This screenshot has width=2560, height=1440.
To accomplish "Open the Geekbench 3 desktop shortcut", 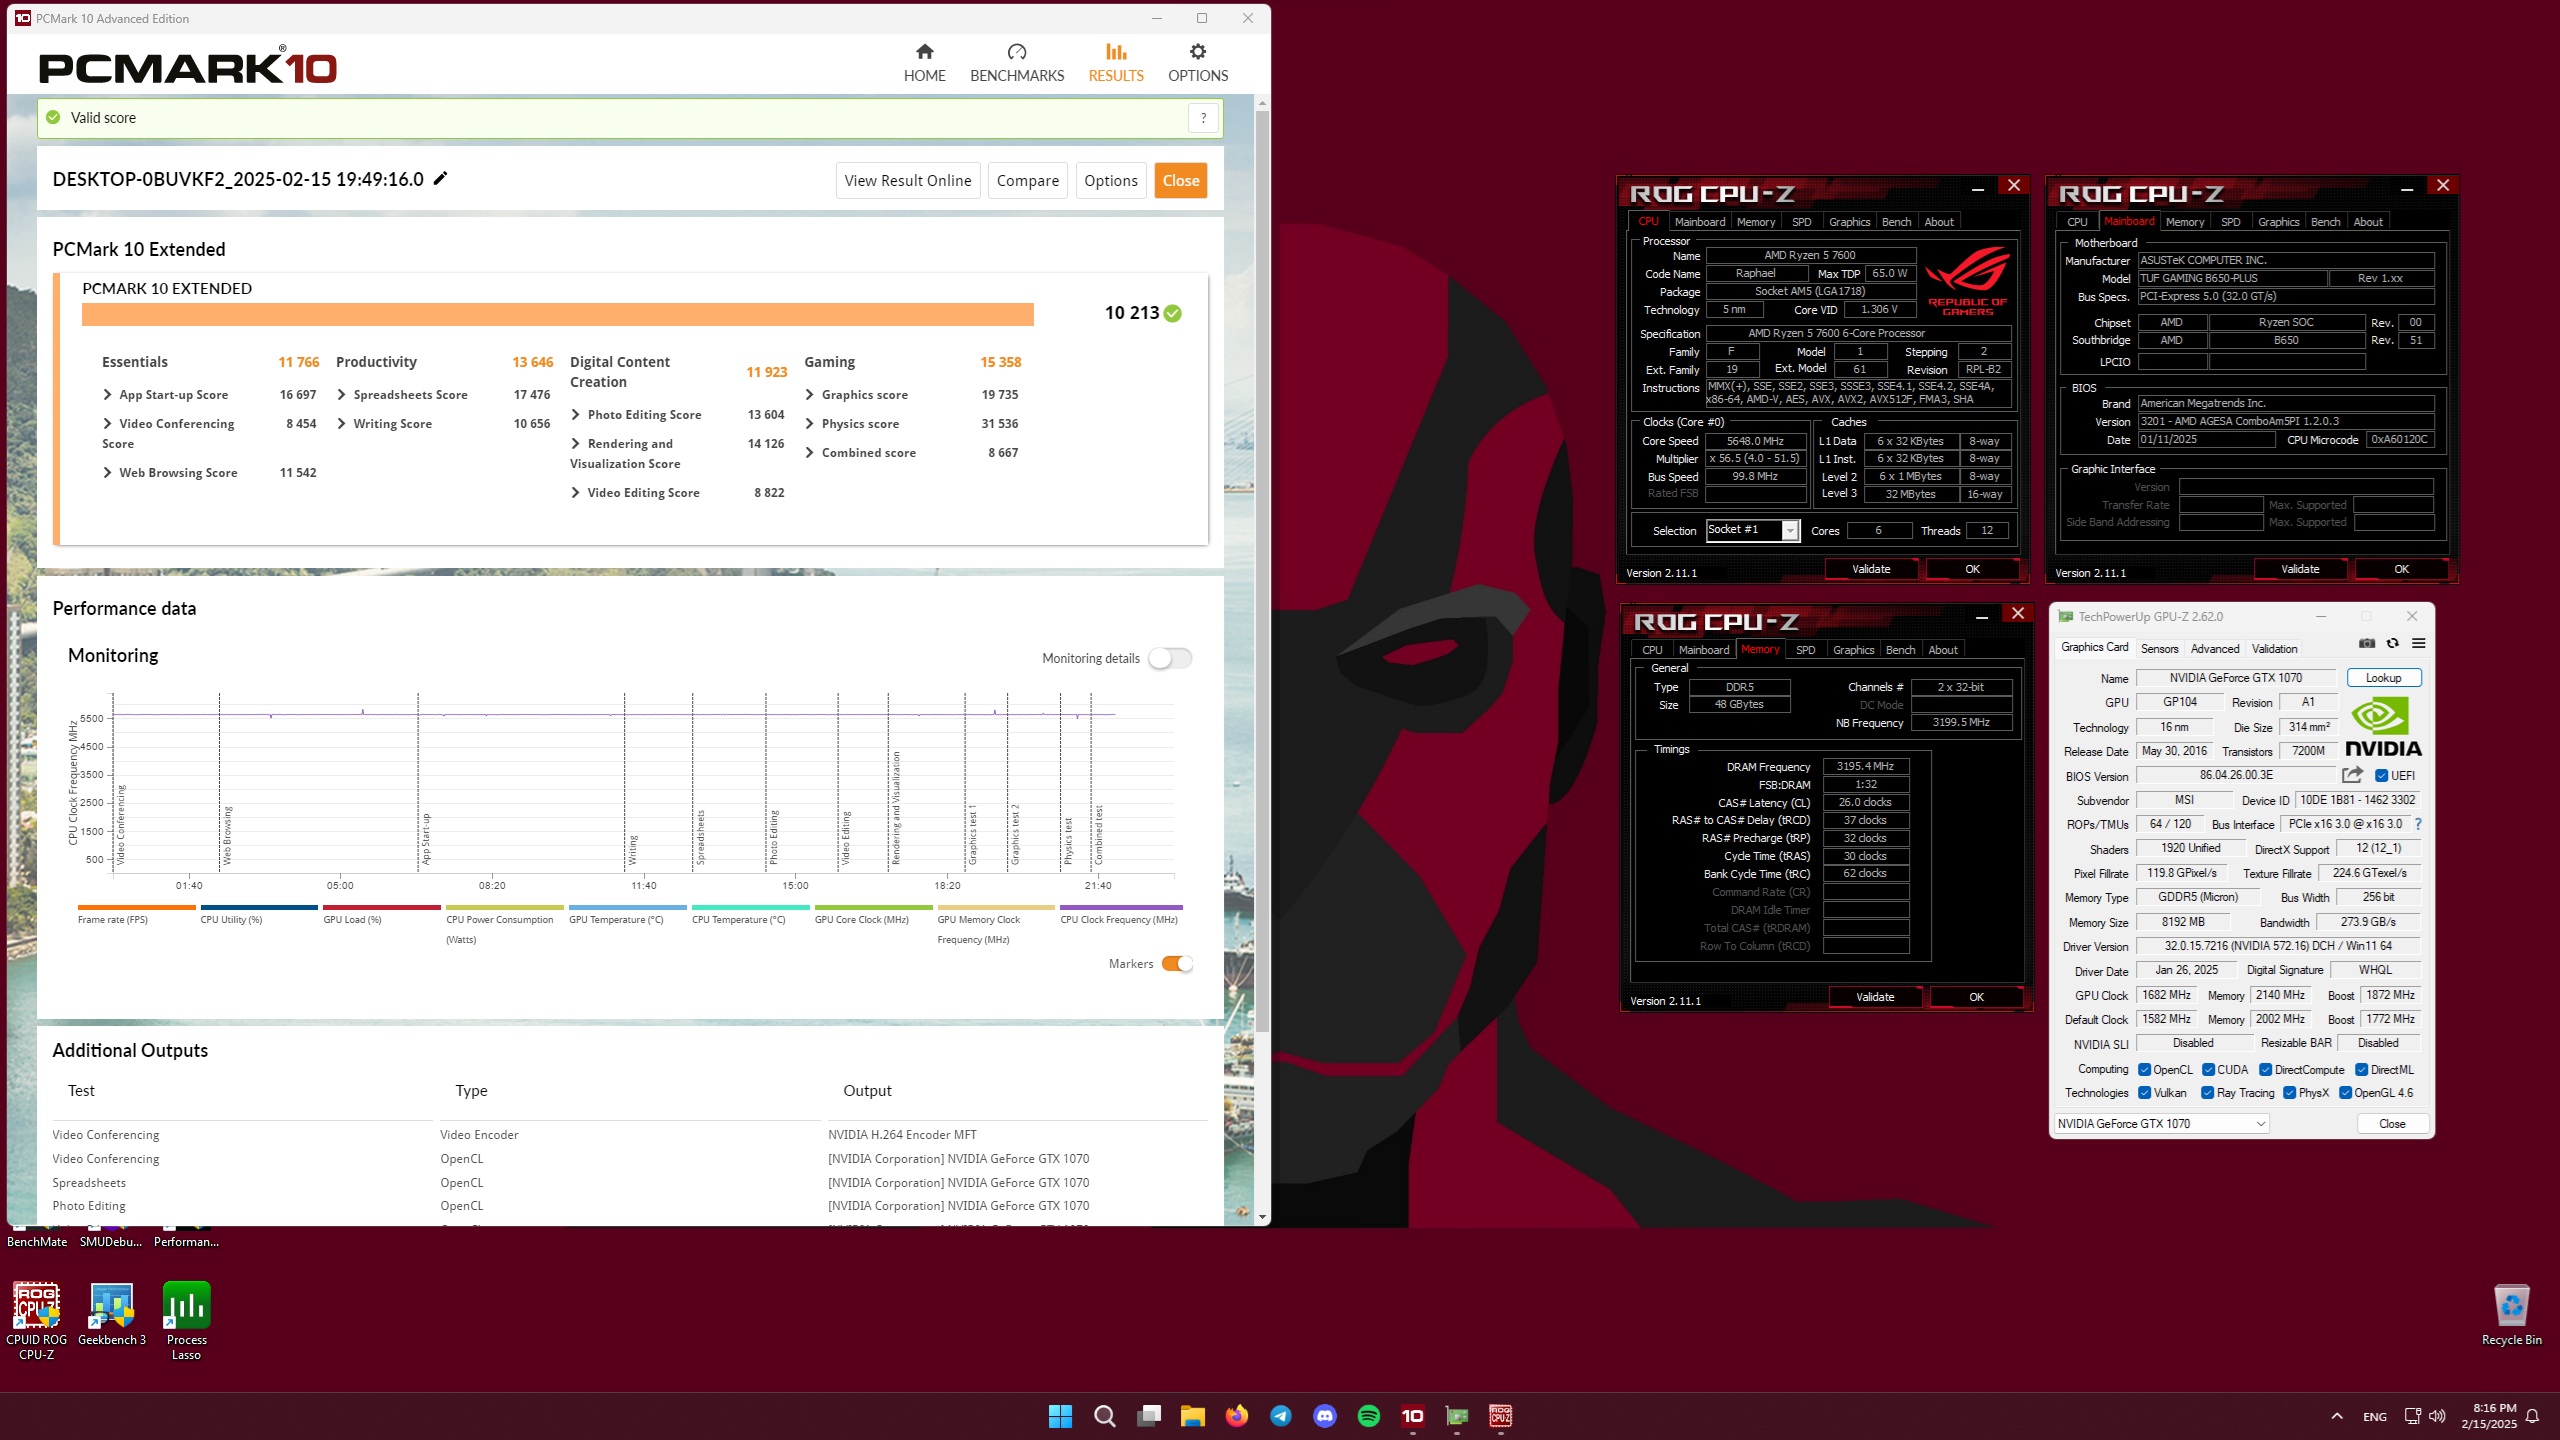I will (x=112, y=1314).
